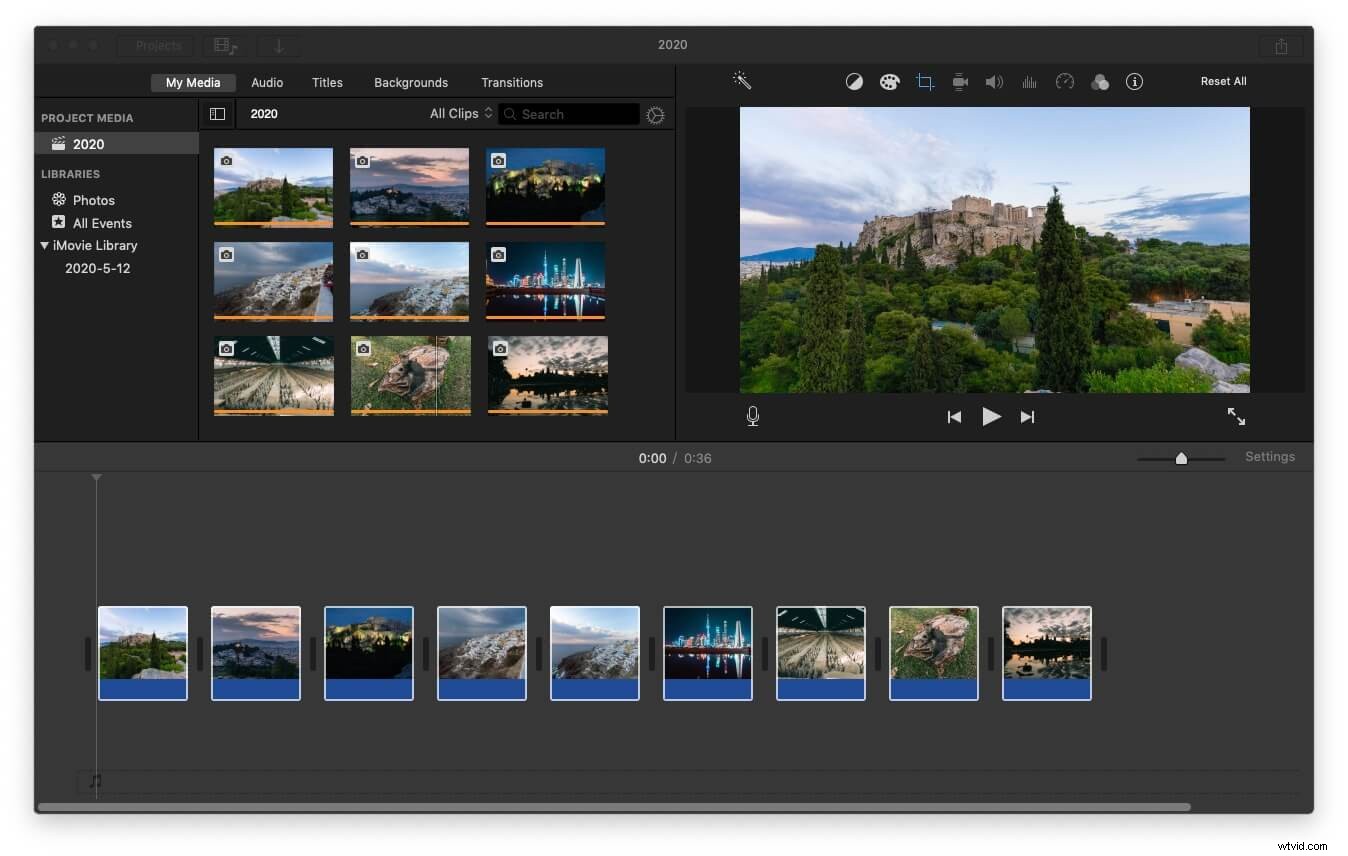
Task: Select the Color Balance tool
Action: pyautogui.click(x=854, y=81)
